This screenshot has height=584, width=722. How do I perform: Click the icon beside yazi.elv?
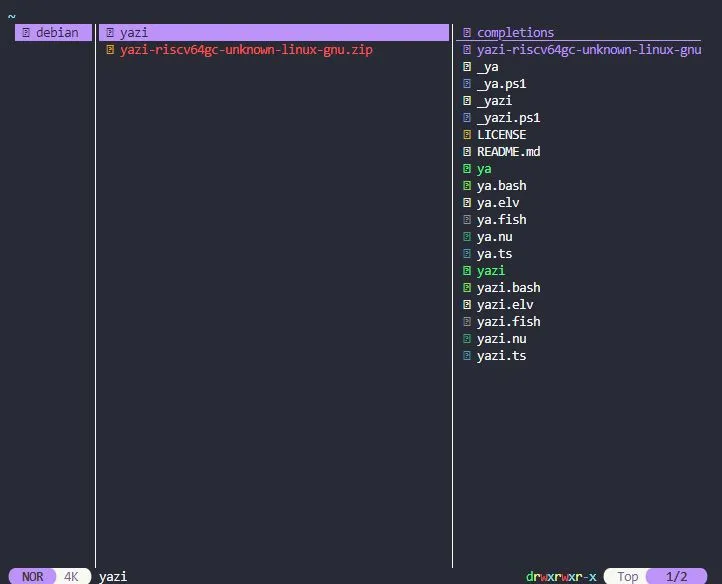[466, 305]
